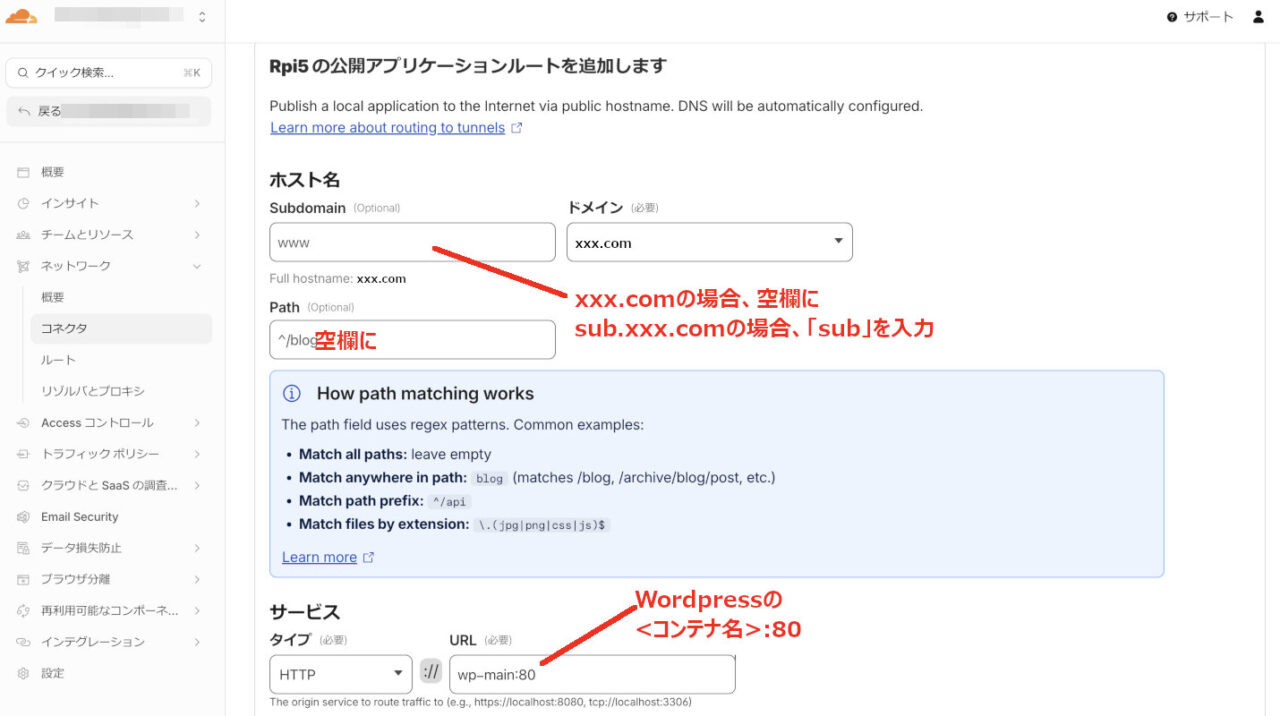Click the '^/api' code example
This screenshot has width=1280, height=716.
click(x=450, y=502)
